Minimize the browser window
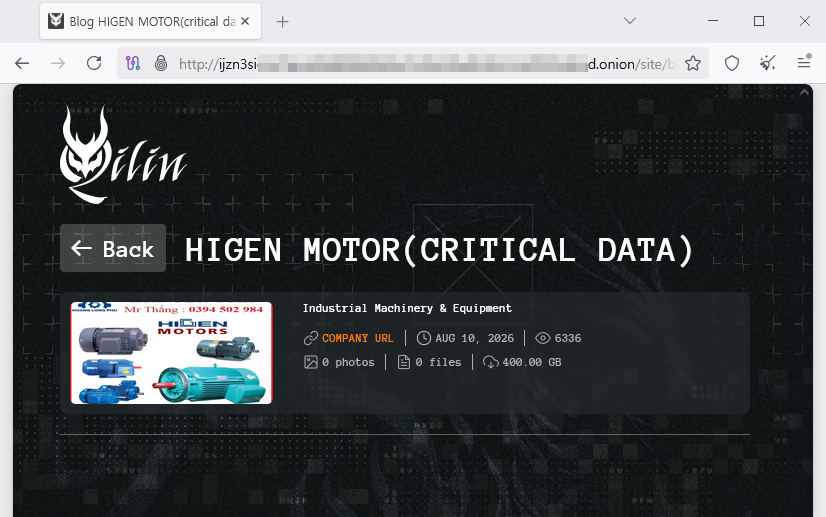Screen dimensions: 826x517 (713, 21)
